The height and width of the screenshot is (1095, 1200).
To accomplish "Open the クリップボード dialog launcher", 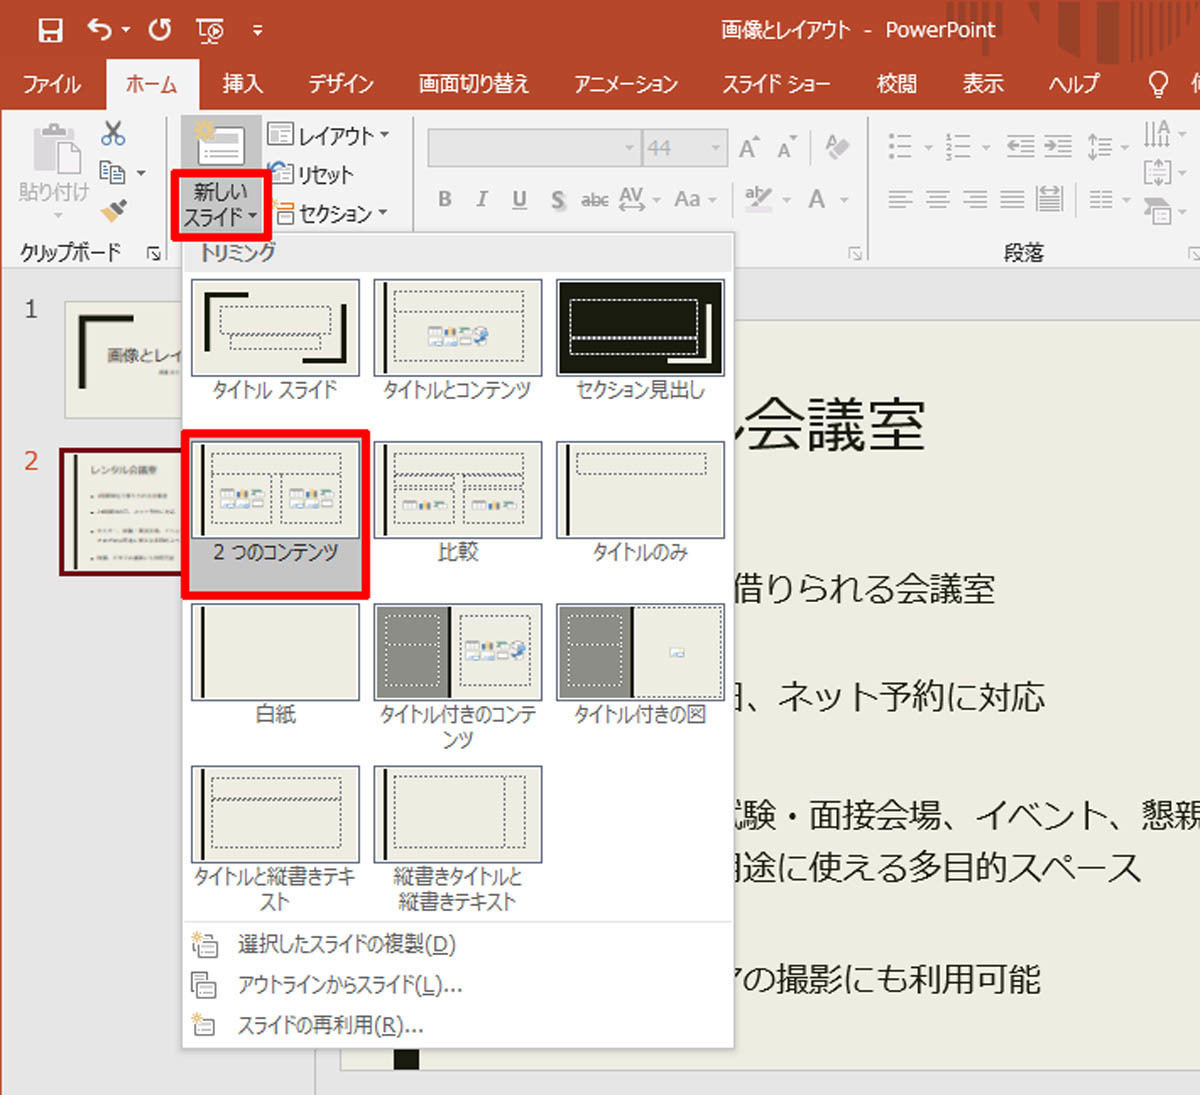I will 154,254.
